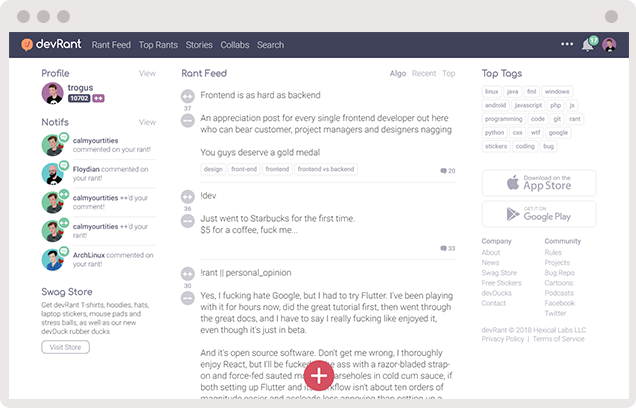The width and height of the screenshot is (636, 408).
Task: Open the Free Stickers link
Action: tap(501, 283)
